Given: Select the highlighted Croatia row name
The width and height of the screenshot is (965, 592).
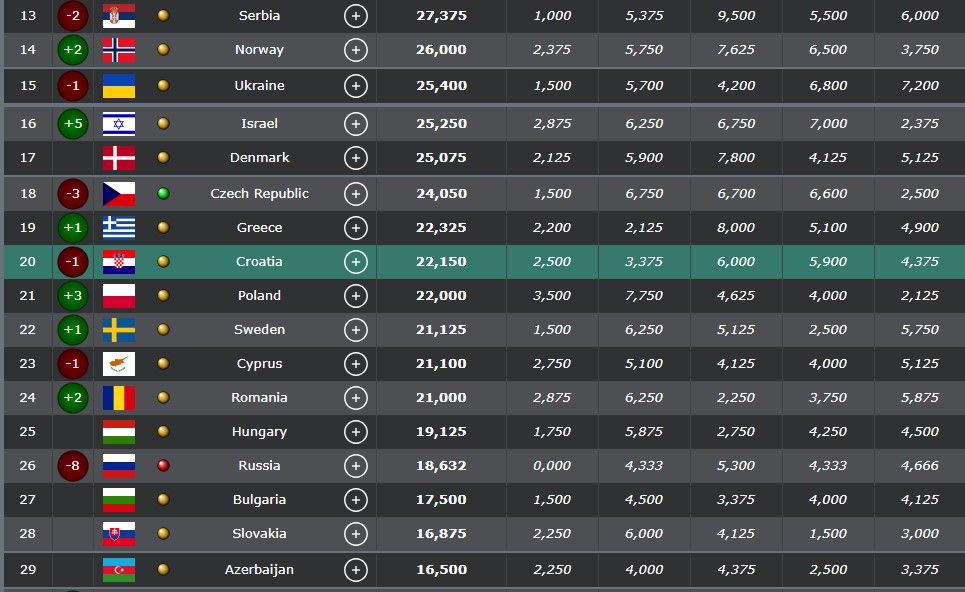Looking at the screenshot, I should point(260,262).
